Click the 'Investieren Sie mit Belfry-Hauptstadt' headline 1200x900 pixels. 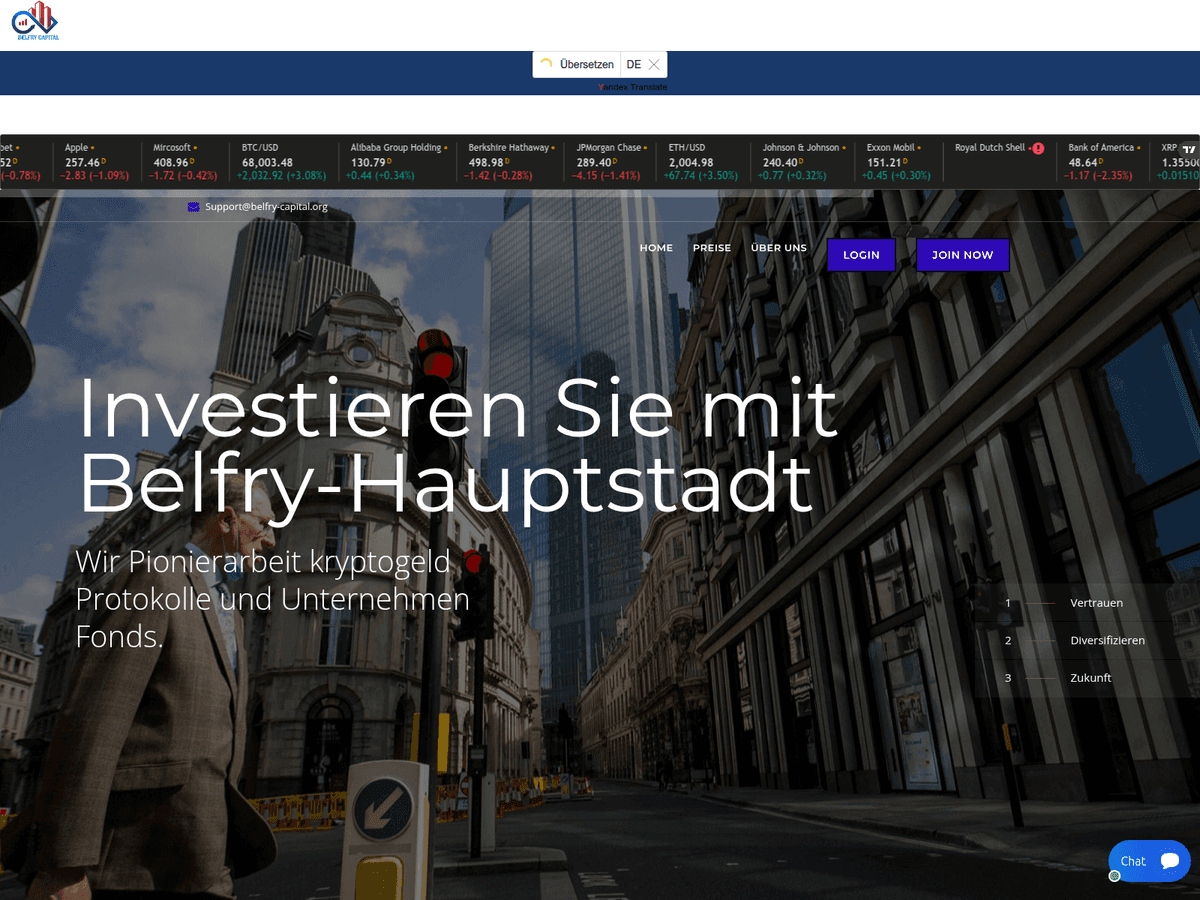point(457,446)
